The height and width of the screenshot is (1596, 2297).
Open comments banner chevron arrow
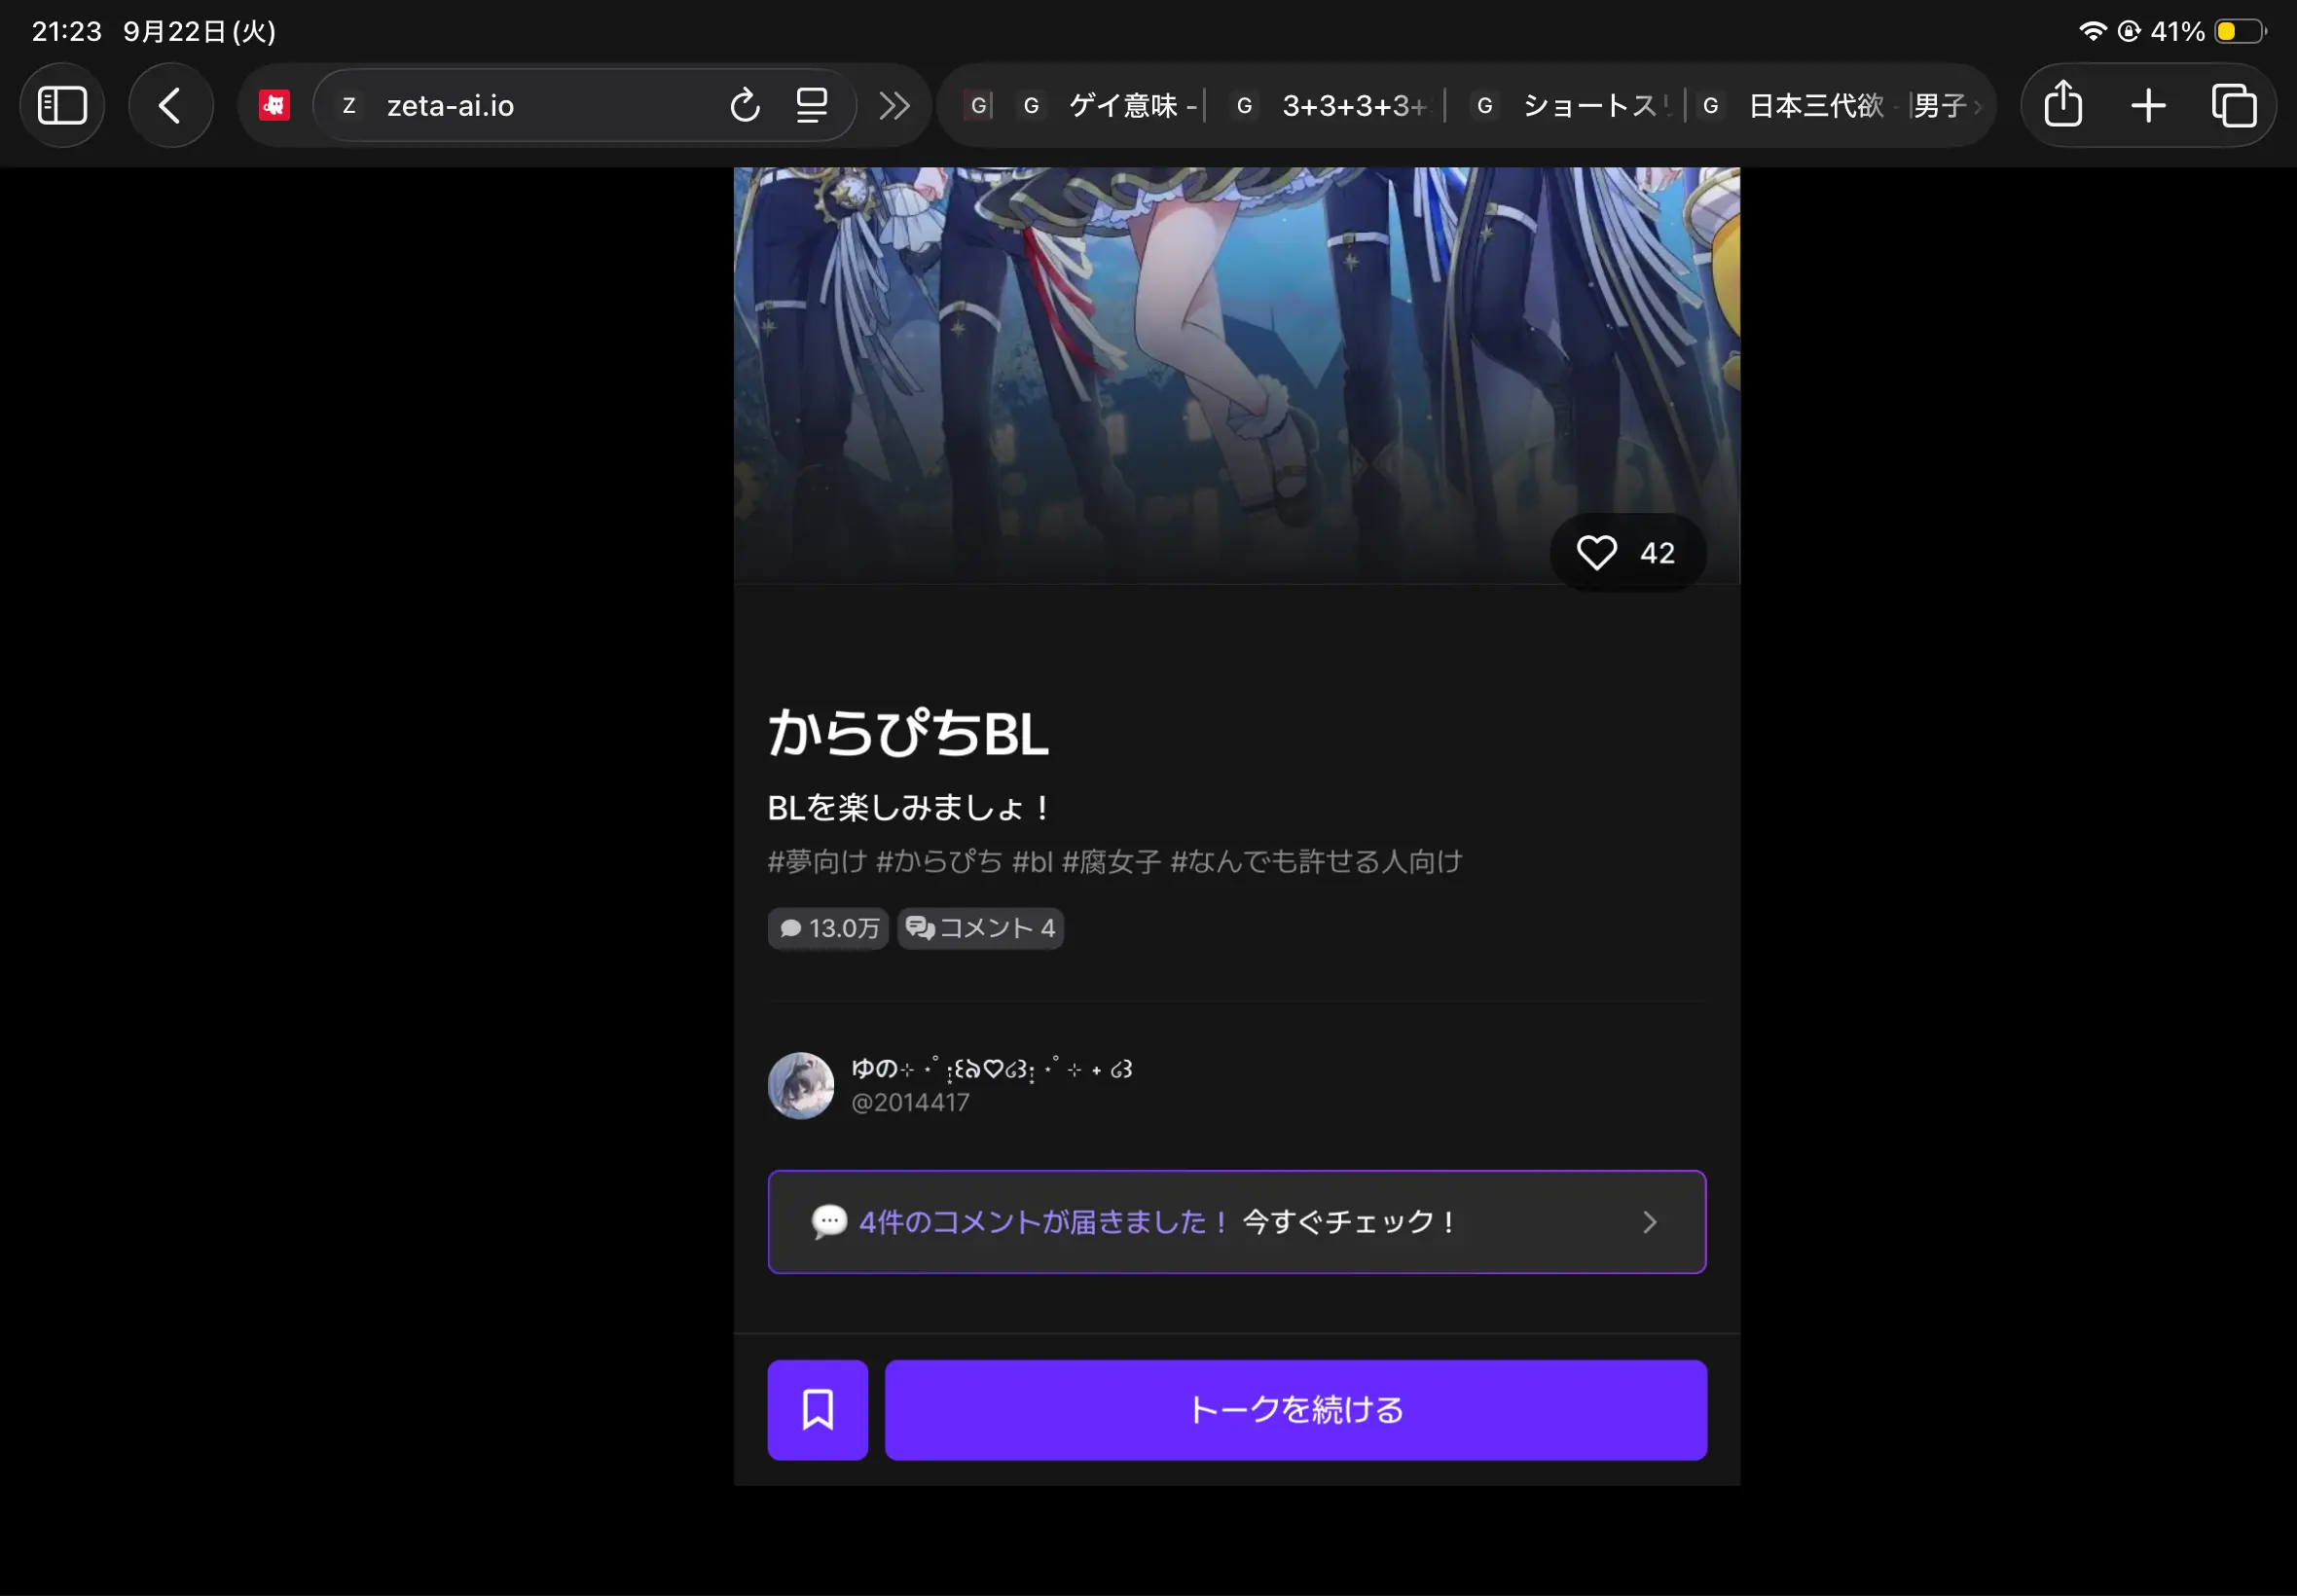coord(1650,1221)
